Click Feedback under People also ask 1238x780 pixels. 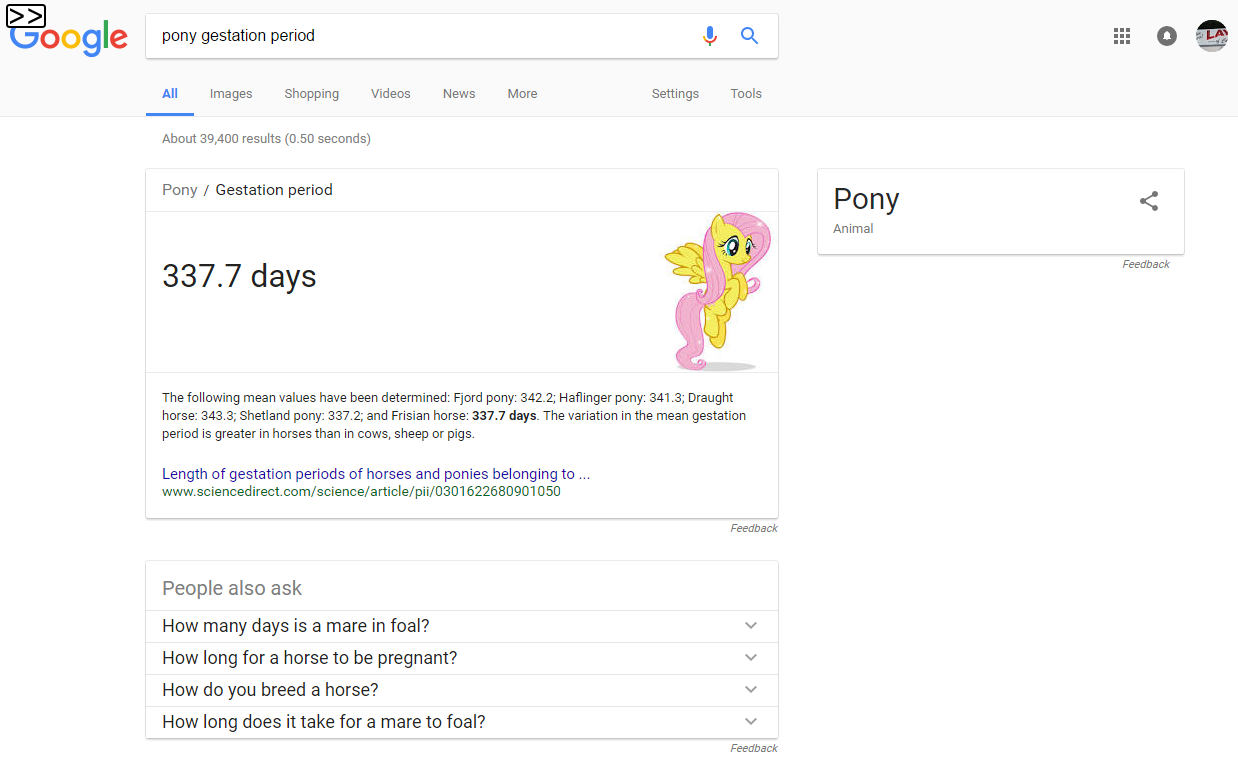tap(754, 748)
